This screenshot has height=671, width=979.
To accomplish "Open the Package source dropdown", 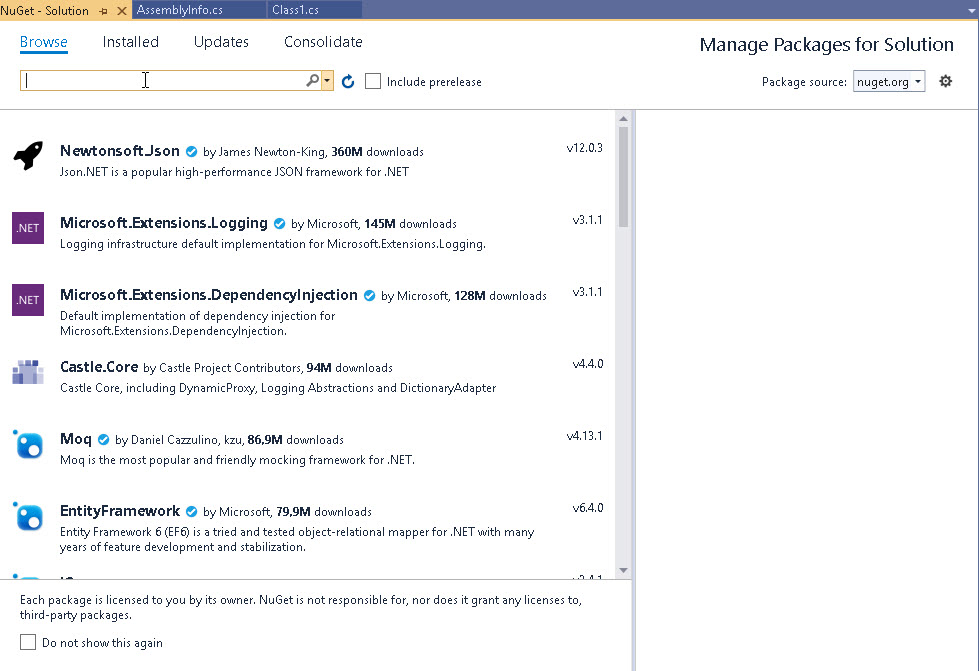I will click(x=889, y=82).
